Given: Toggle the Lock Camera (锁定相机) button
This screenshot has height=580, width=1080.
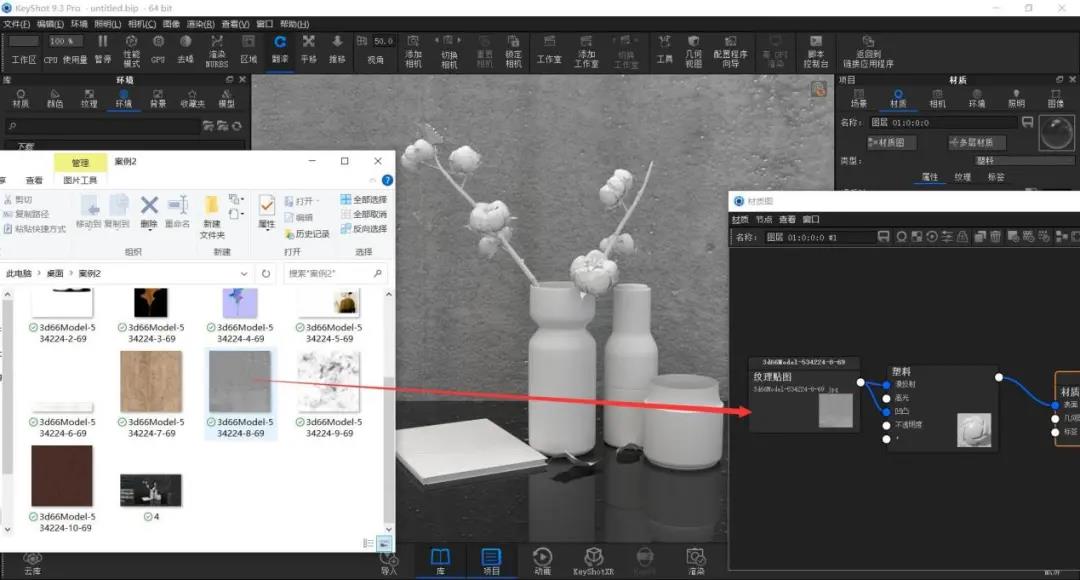Looking at the screenshot, I should pos(513,51).
